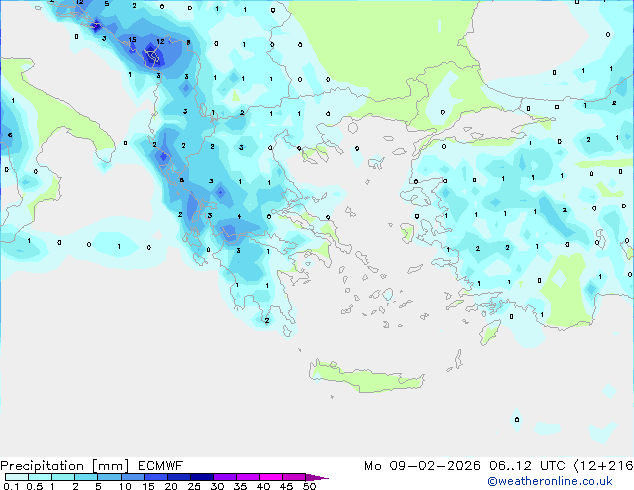Click the 'Precipitation' title text
The height and width of the screenshot is (490, 634).
tap(42, 466)
